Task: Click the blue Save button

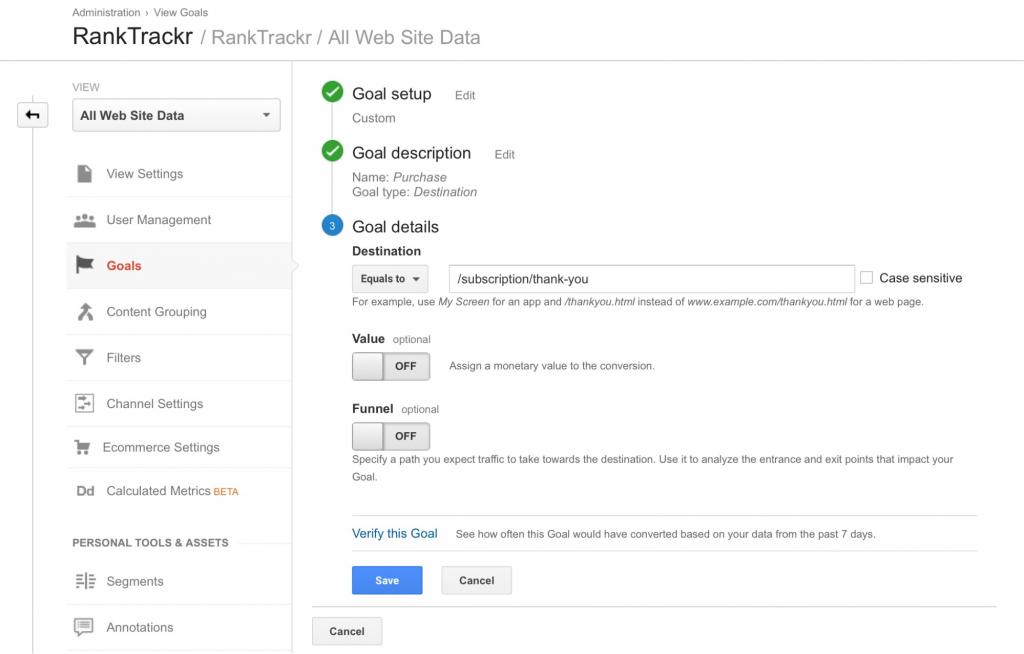Action: pyautogui.click(x=387, y=580)
